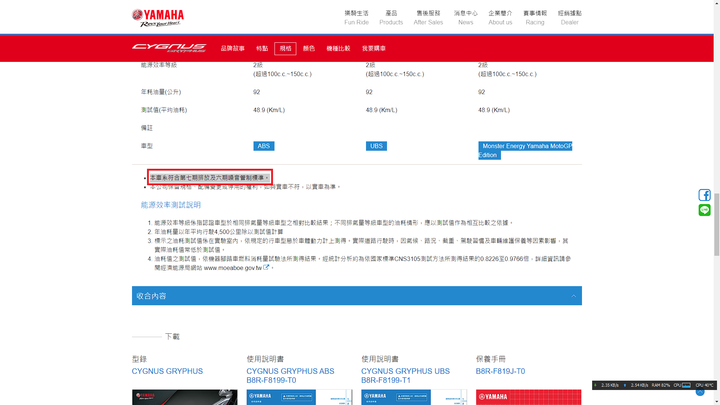Open the Dealer menu
The height and width of the screenshot is (405, 720).
pyautogui.click(x=569, y=17)
